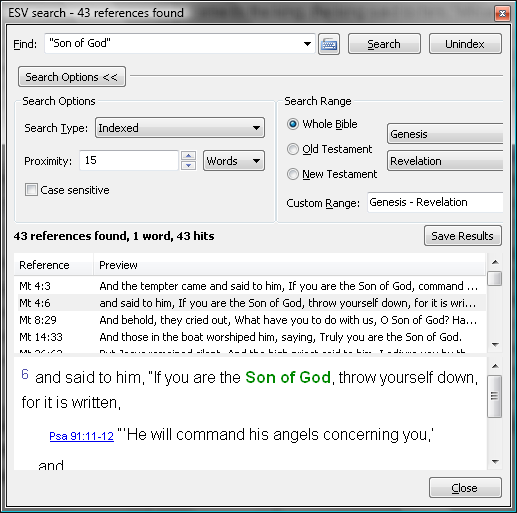
Task: Select the Mt 14:33 result row
Action: click(250, 337)
